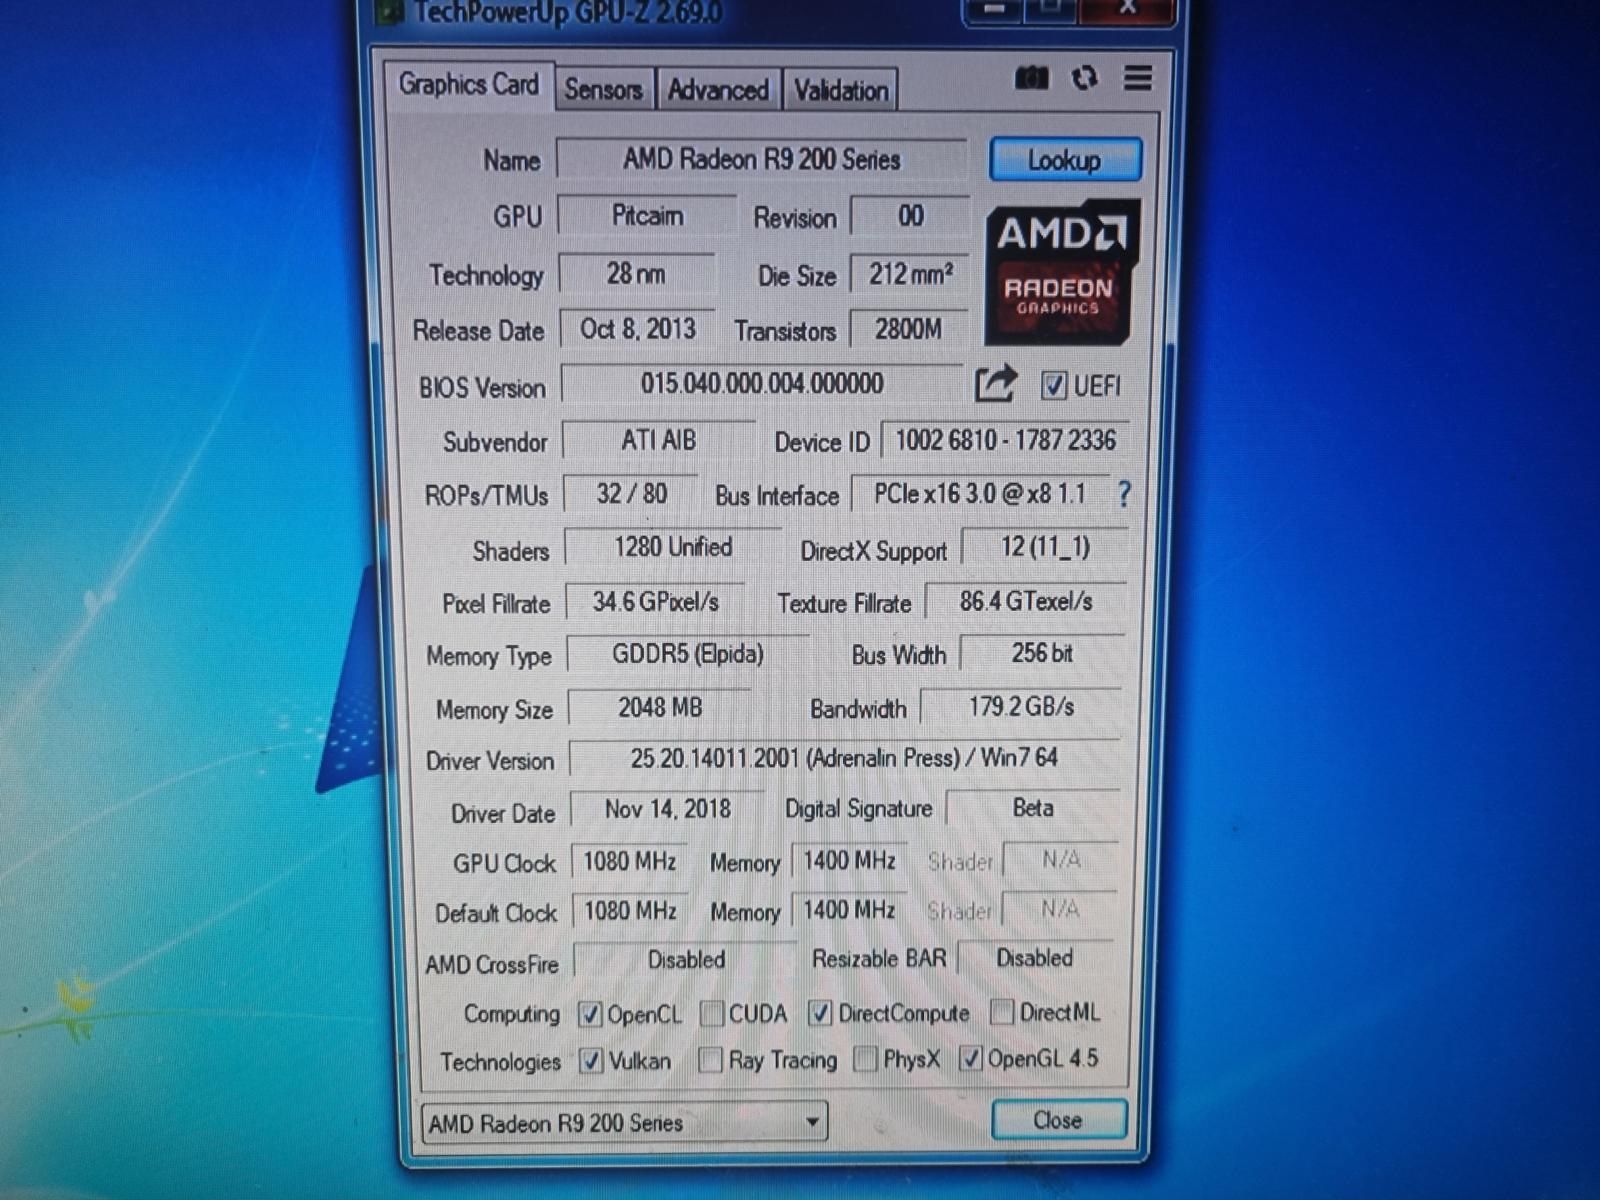Image resolution: width=1600 pixels, height=1200 pixels.
Task: Click the Close button
Action: (1059, 1120)
